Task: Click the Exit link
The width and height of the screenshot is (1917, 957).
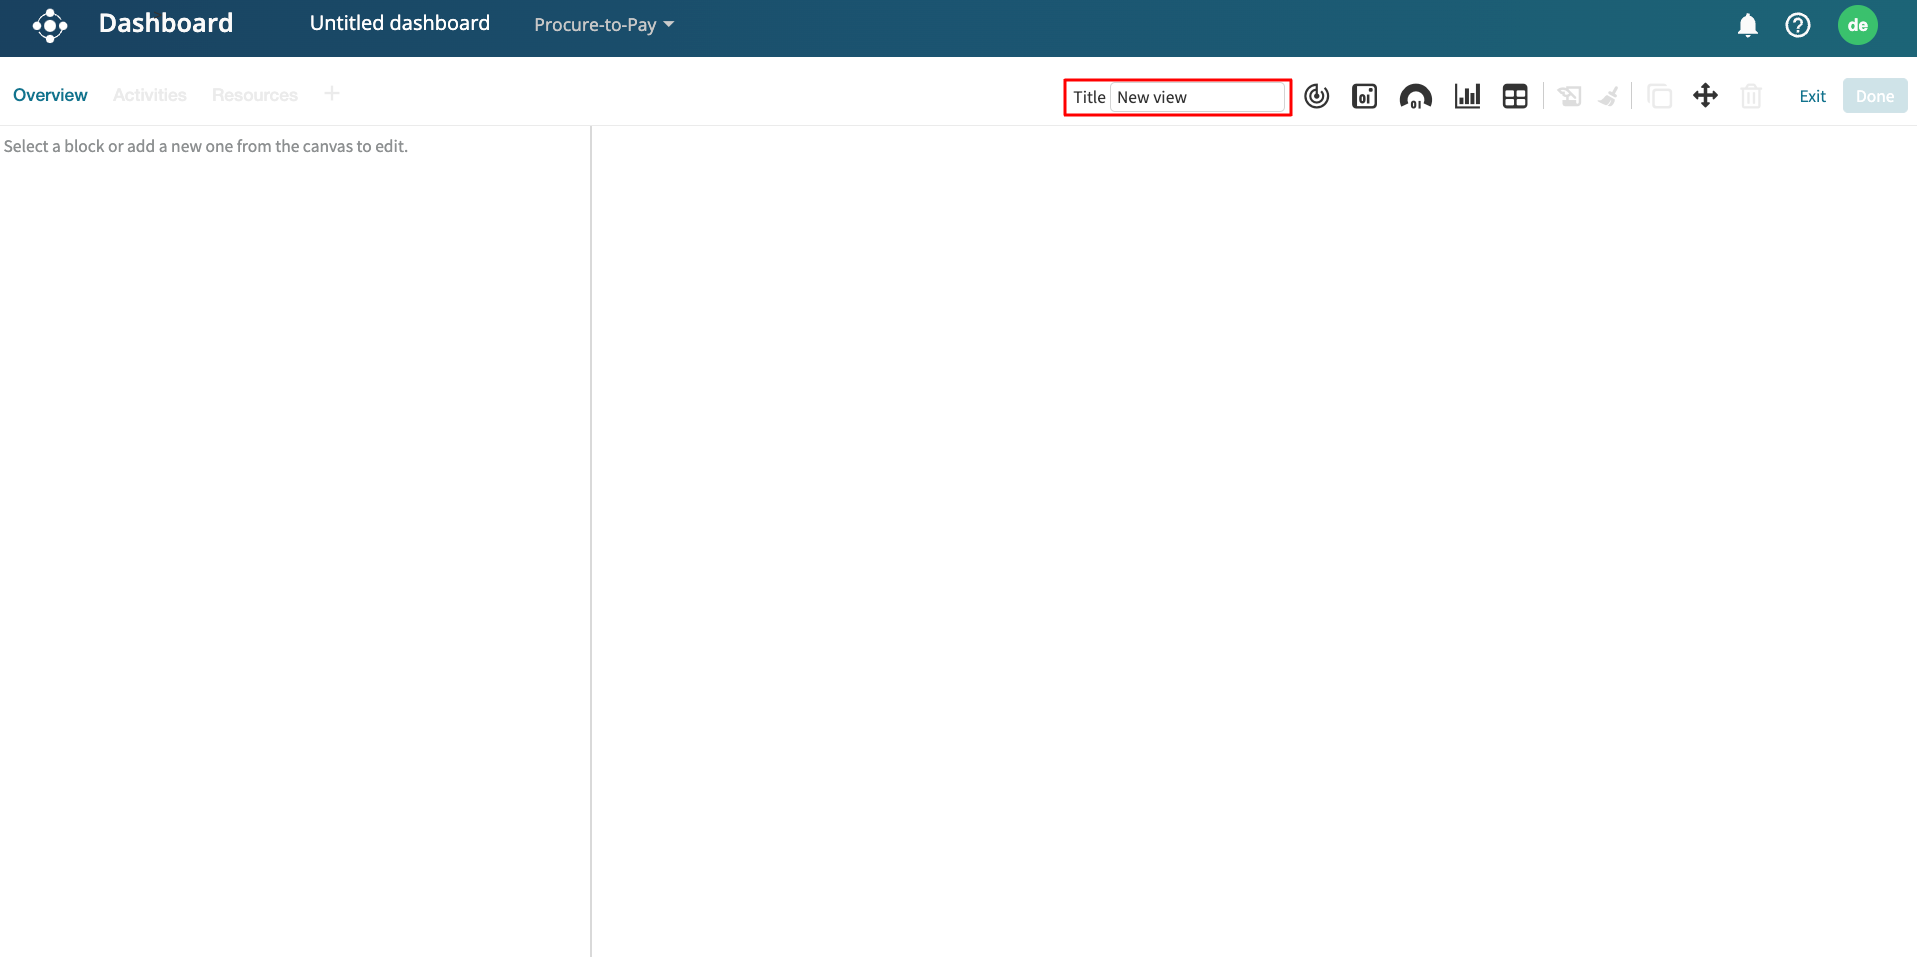Action: (1812, 96)
